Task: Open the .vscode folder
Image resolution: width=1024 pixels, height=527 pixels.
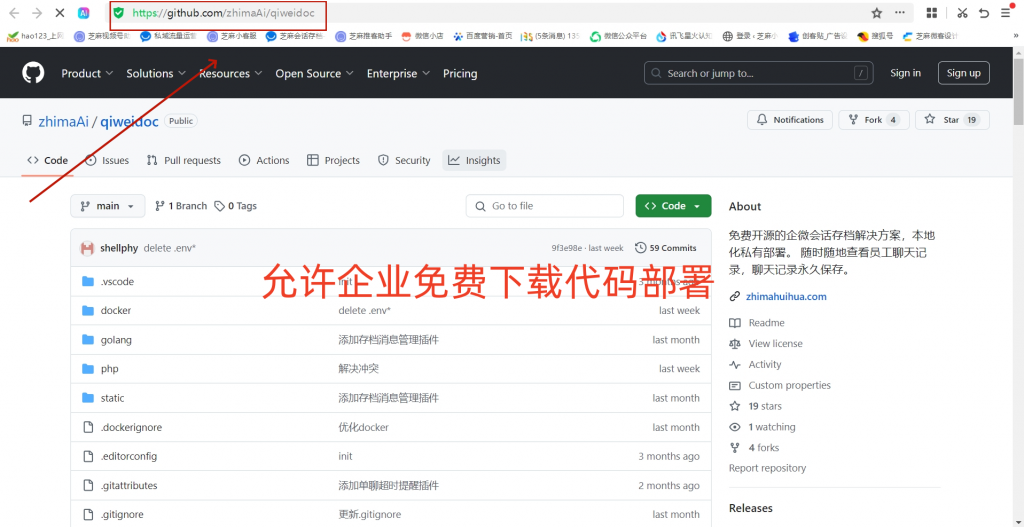Action: tap(117, 282)
